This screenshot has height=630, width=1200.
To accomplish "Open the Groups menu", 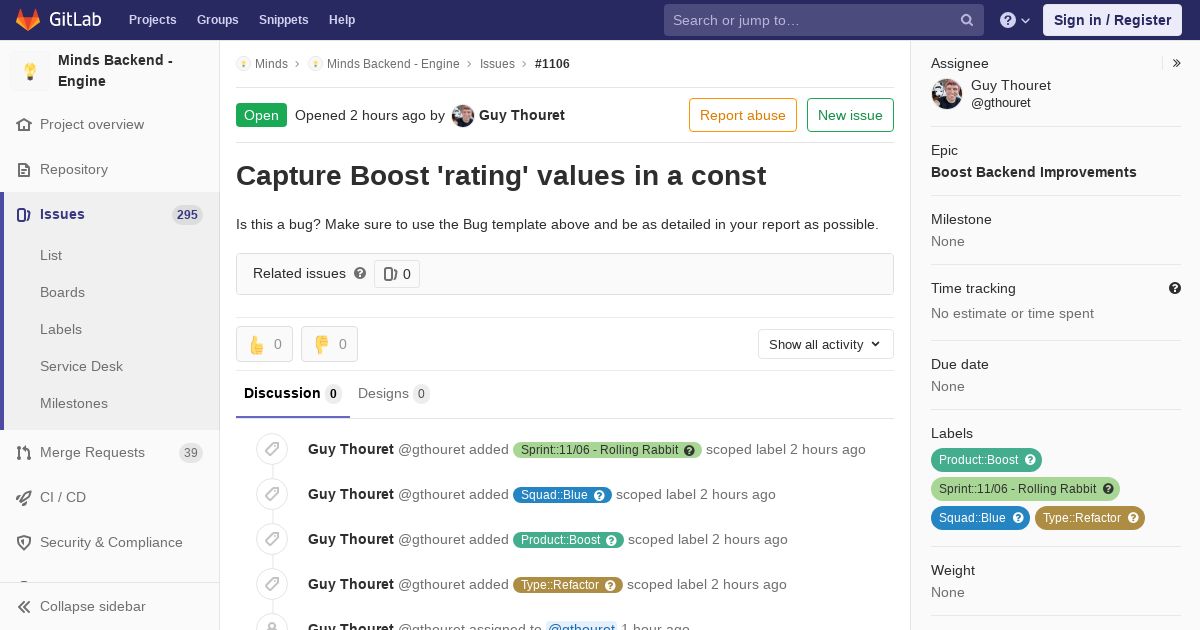I will [x=217, y=20].
